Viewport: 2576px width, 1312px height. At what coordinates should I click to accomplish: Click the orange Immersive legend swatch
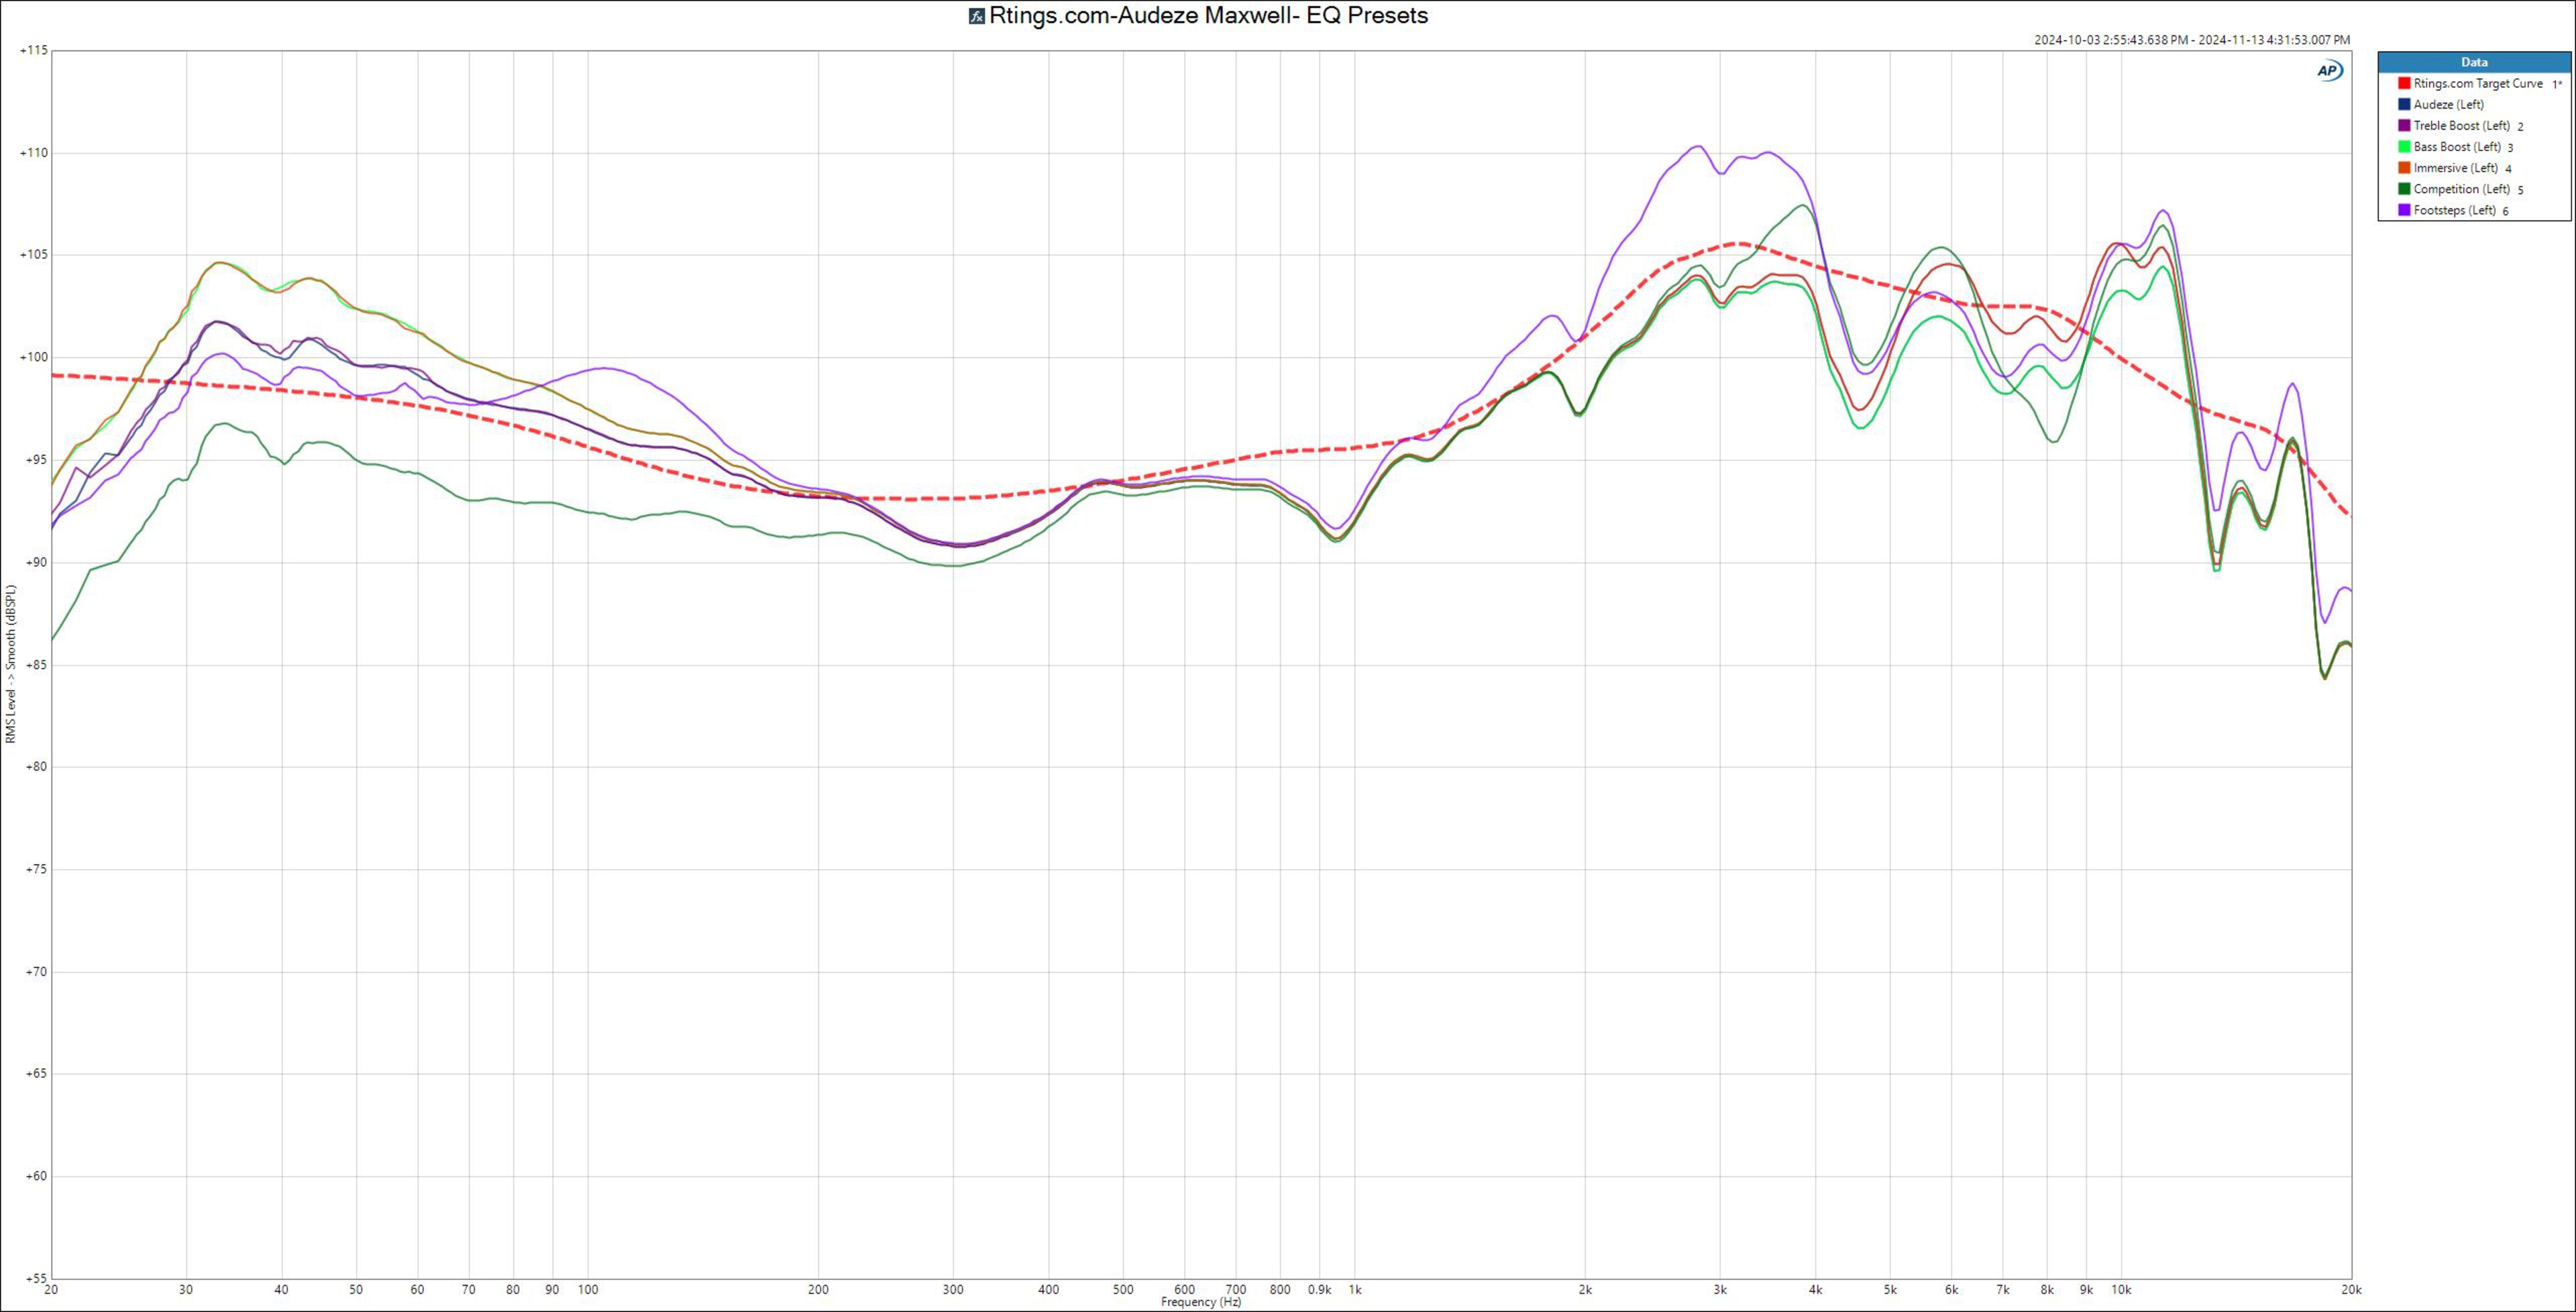coord(2404,168)
